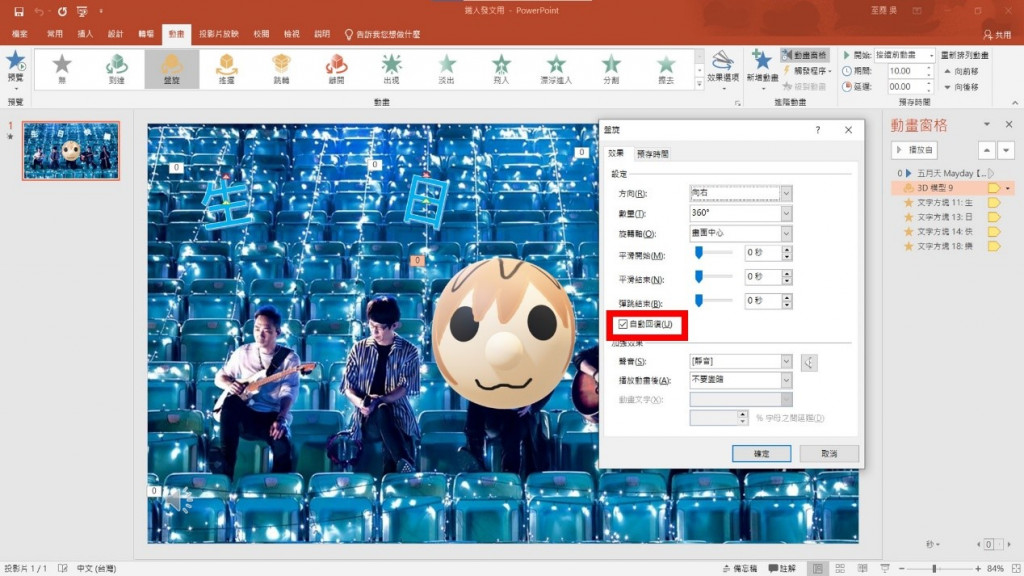Open the 檔案 (File) tab
1024x576 pixels.
click(x=20, y=34)
